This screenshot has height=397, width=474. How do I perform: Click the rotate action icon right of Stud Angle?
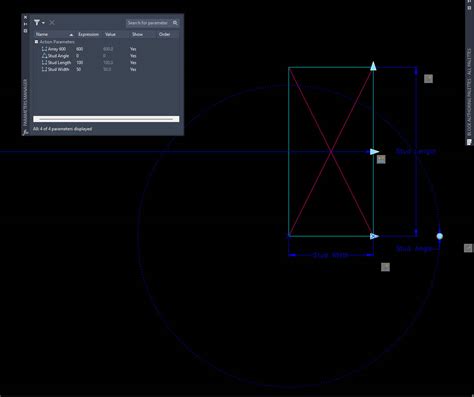468,248
